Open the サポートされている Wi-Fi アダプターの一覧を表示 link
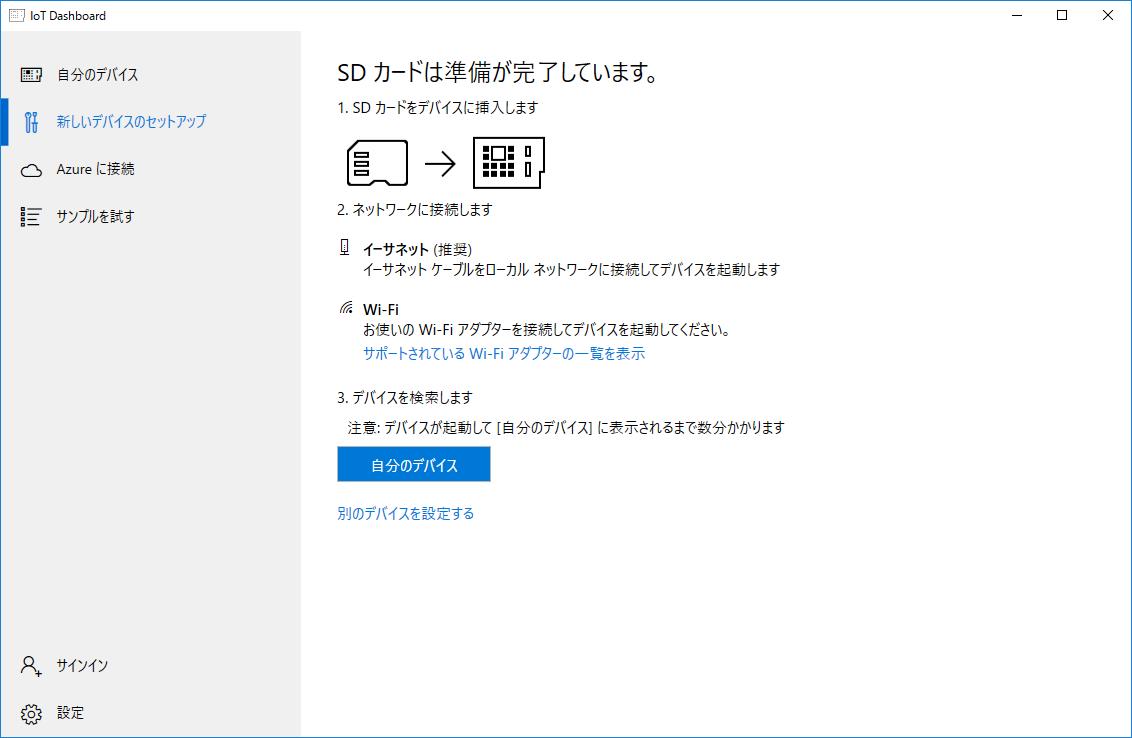 (504, 354)
